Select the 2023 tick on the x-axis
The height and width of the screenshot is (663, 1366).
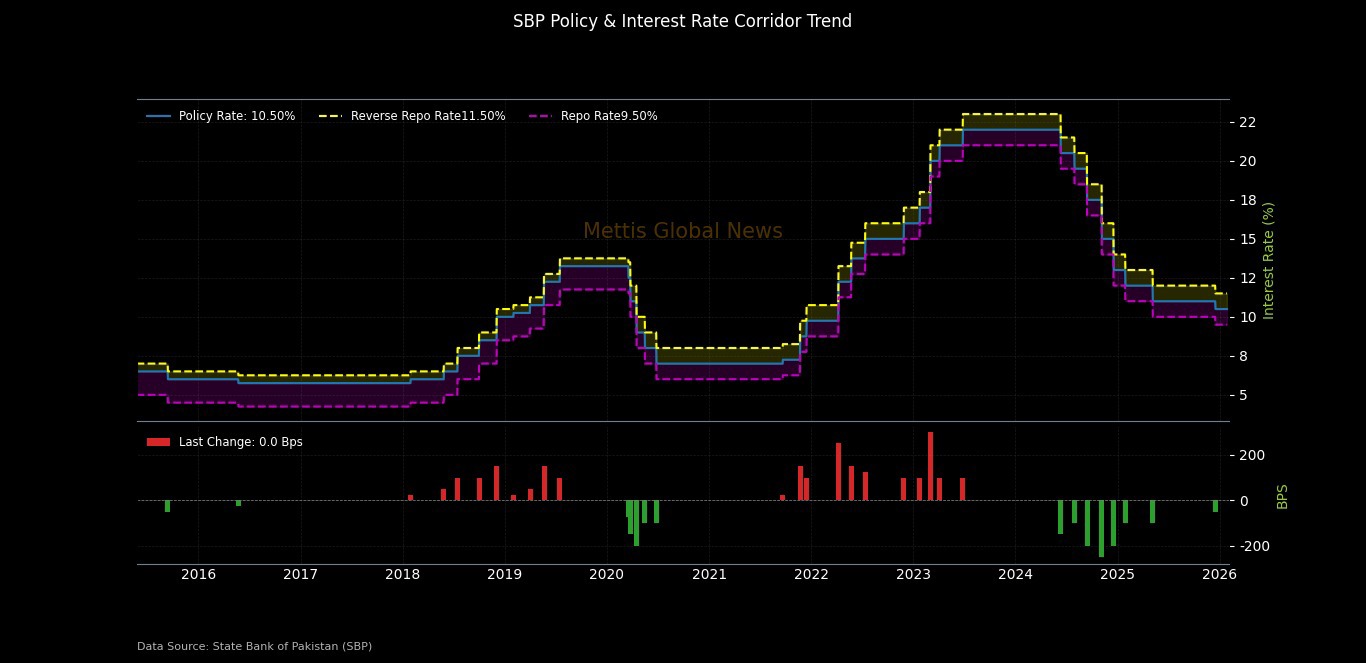click(x=913, y=574)
